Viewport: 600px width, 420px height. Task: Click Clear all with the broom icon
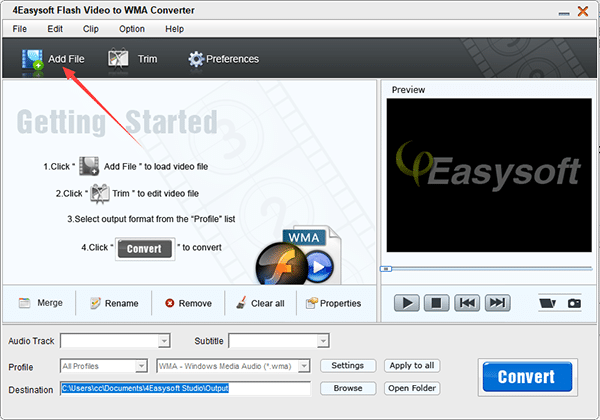(241, 303)
